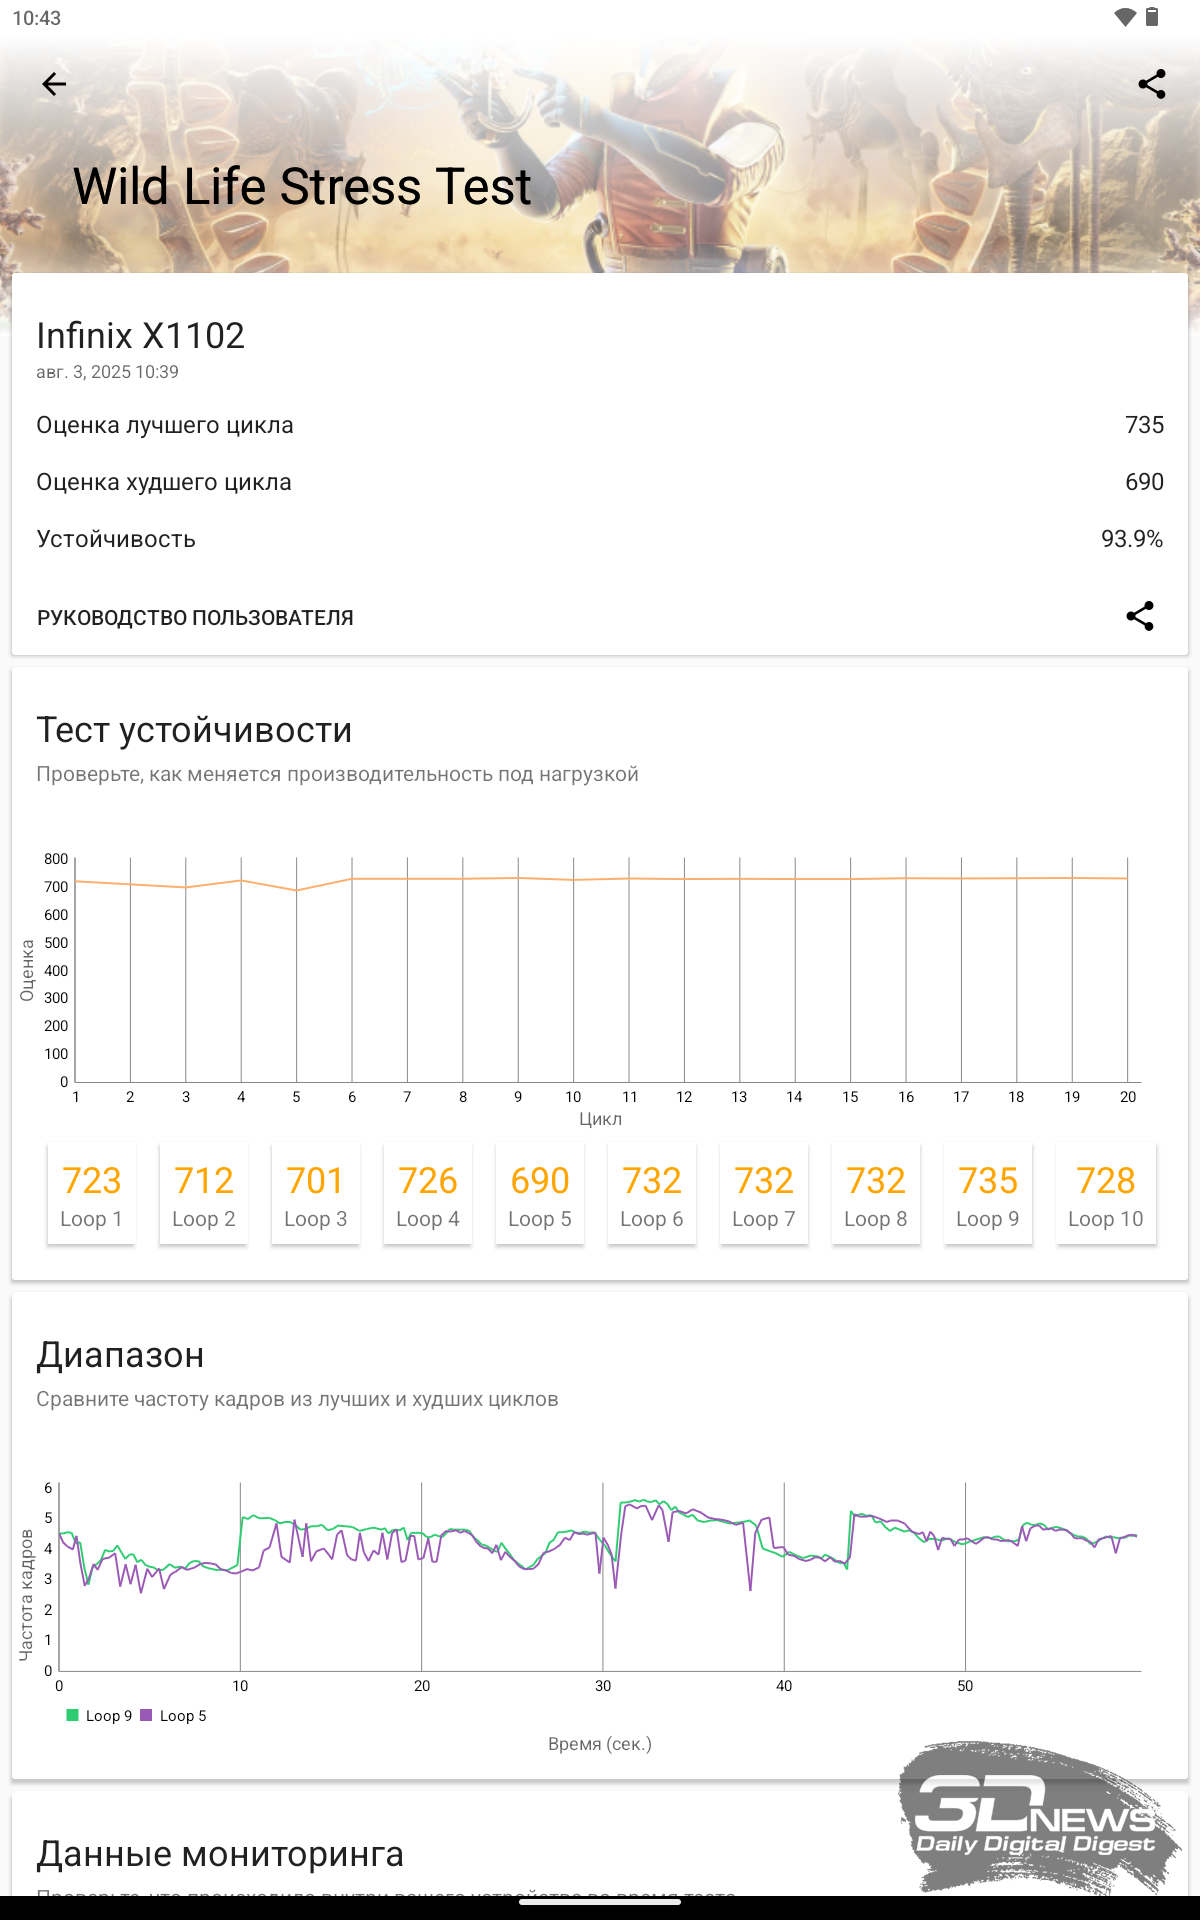Tap Данные мониторинга heading
Screen dimensions: 1200x1920
pos(220,1855)
